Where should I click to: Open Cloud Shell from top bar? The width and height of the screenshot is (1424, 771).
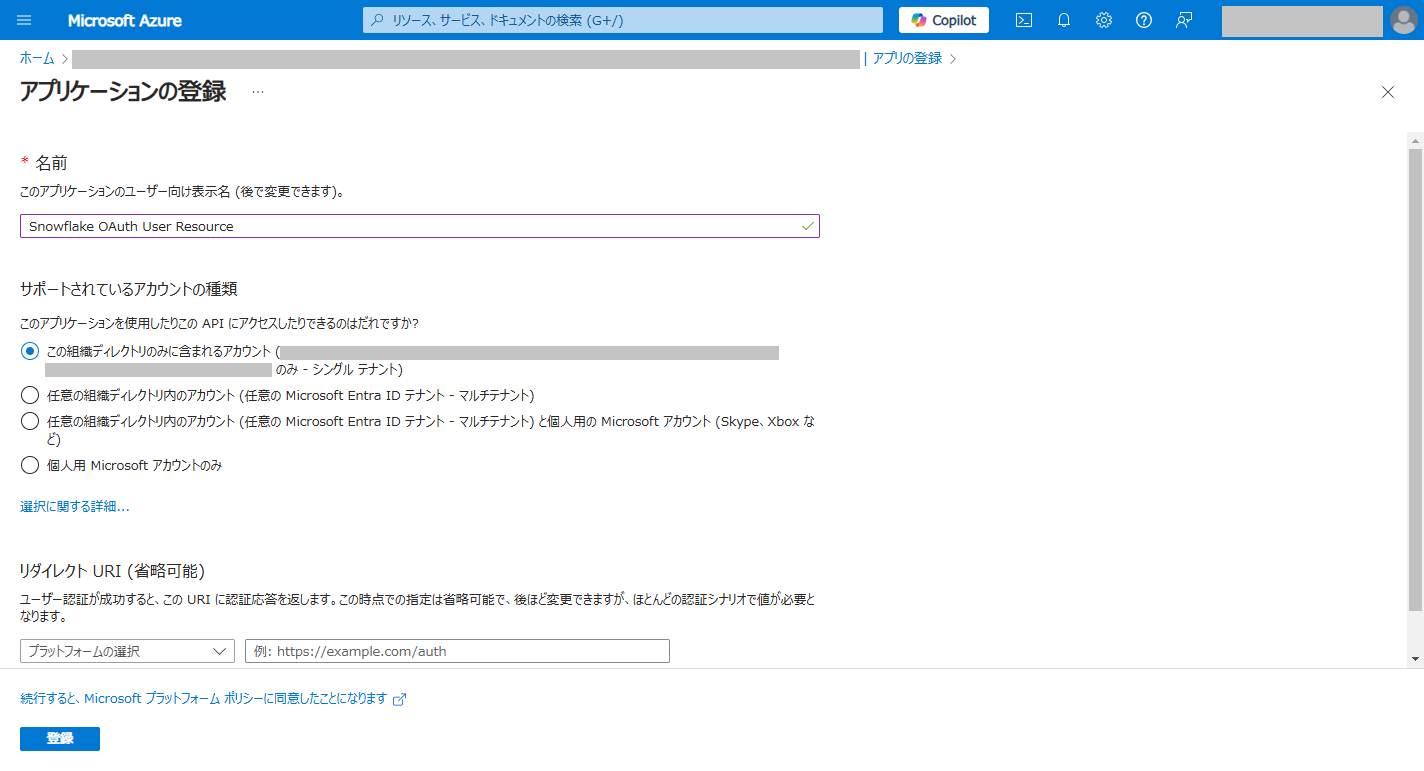pyautogui.click(x=1024, y=20)
